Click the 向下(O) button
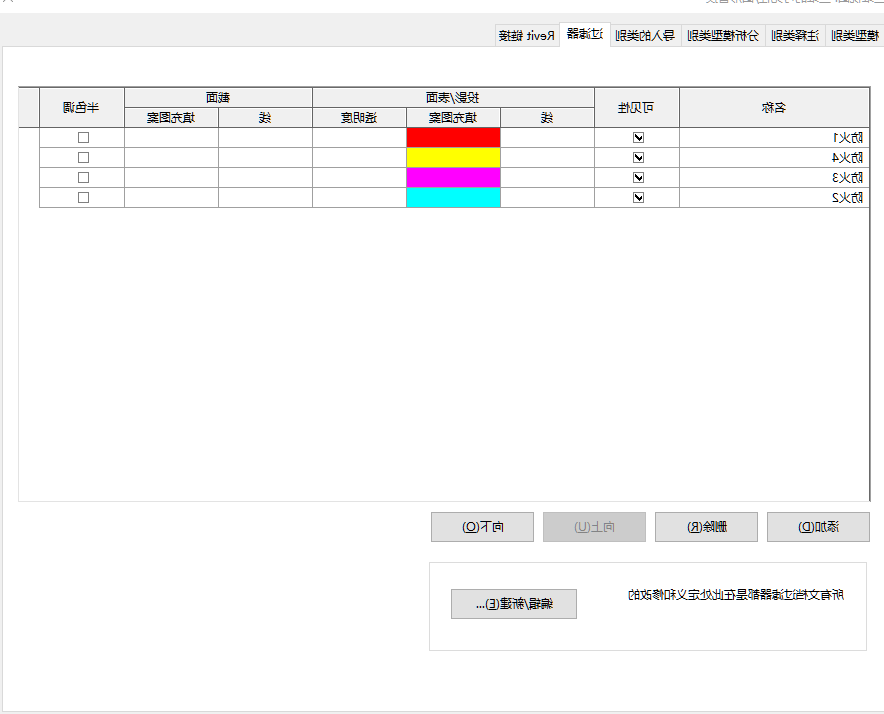Screen dimensions: 884x714 coord(483,527)
